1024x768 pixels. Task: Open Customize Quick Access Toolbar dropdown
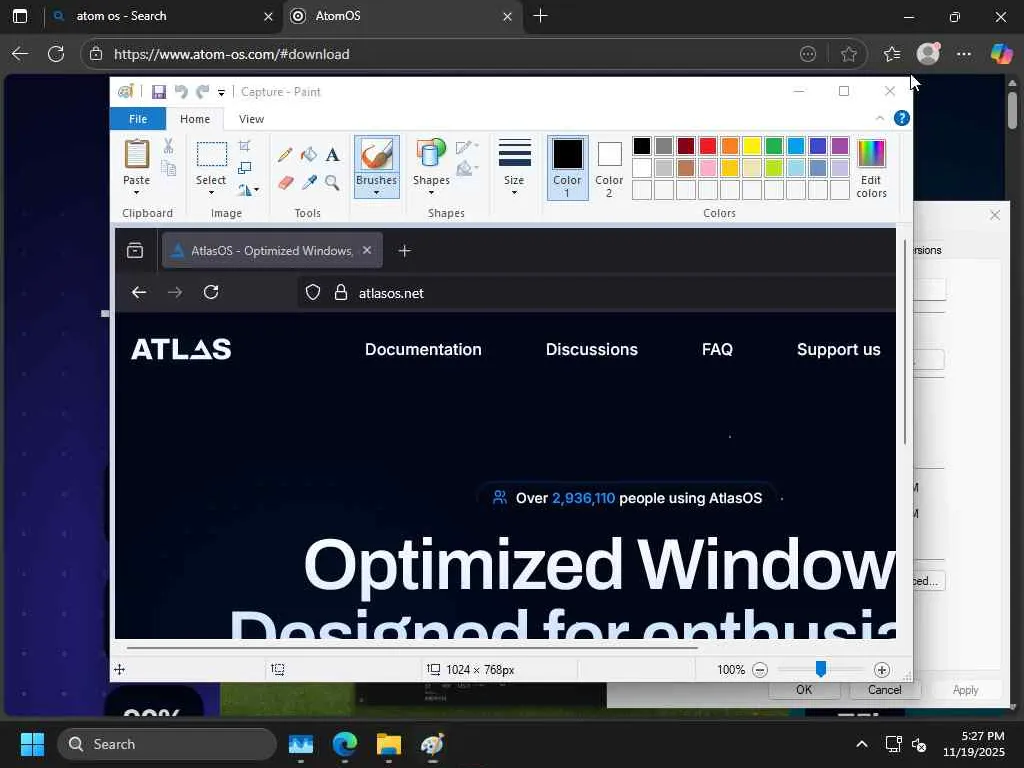(221, 93)
